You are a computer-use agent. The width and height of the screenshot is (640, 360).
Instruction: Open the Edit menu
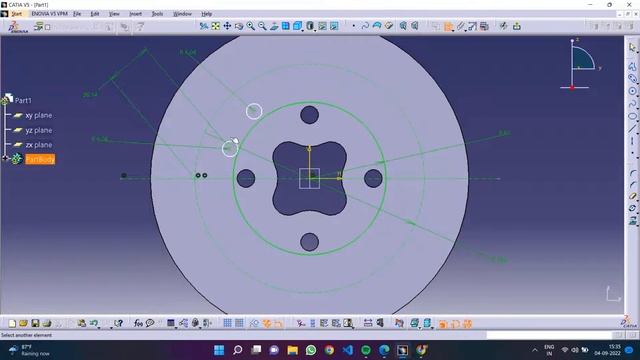pyautogui.click(x=95, y=14)
